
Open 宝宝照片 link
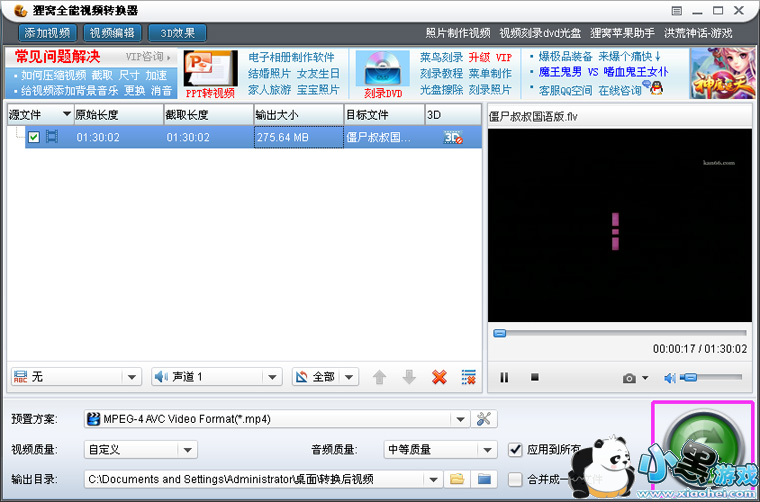coord(318,90)
